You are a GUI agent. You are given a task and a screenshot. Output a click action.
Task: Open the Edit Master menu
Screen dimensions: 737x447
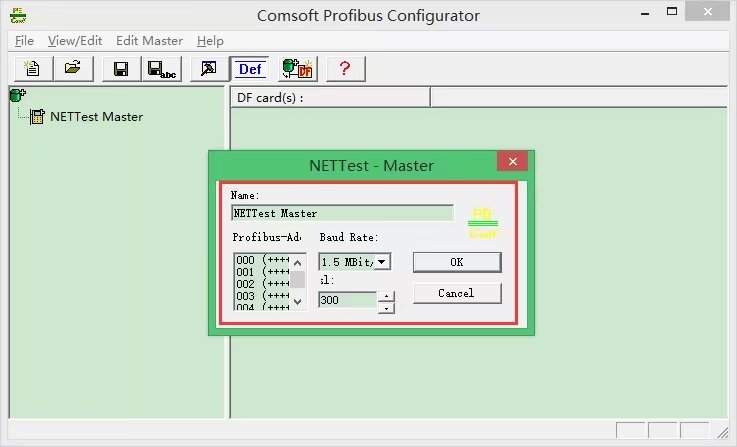pyautogui.click(x=149, y=41)
